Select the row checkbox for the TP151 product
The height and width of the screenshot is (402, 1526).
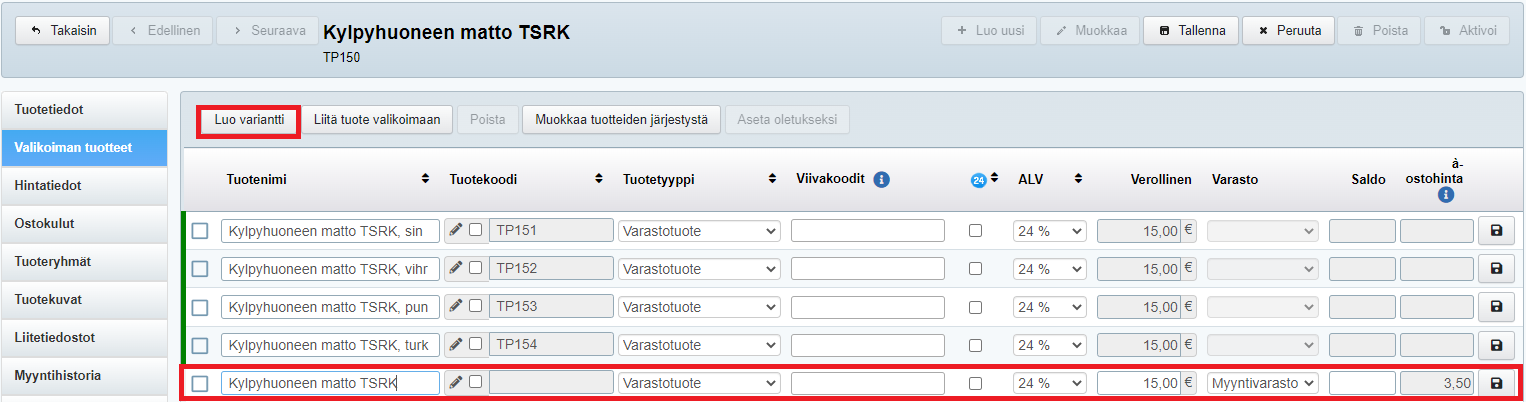(x=200, y=231)
